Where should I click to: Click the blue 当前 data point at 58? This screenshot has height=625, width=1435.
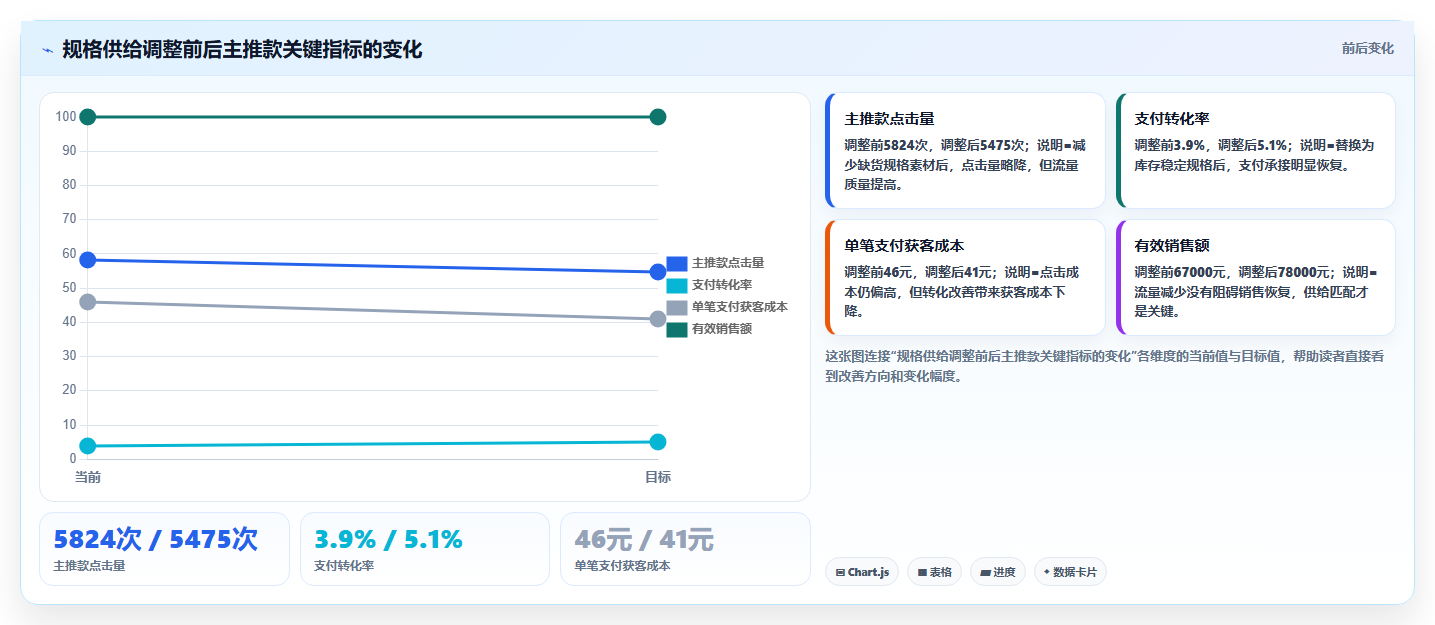88,260
